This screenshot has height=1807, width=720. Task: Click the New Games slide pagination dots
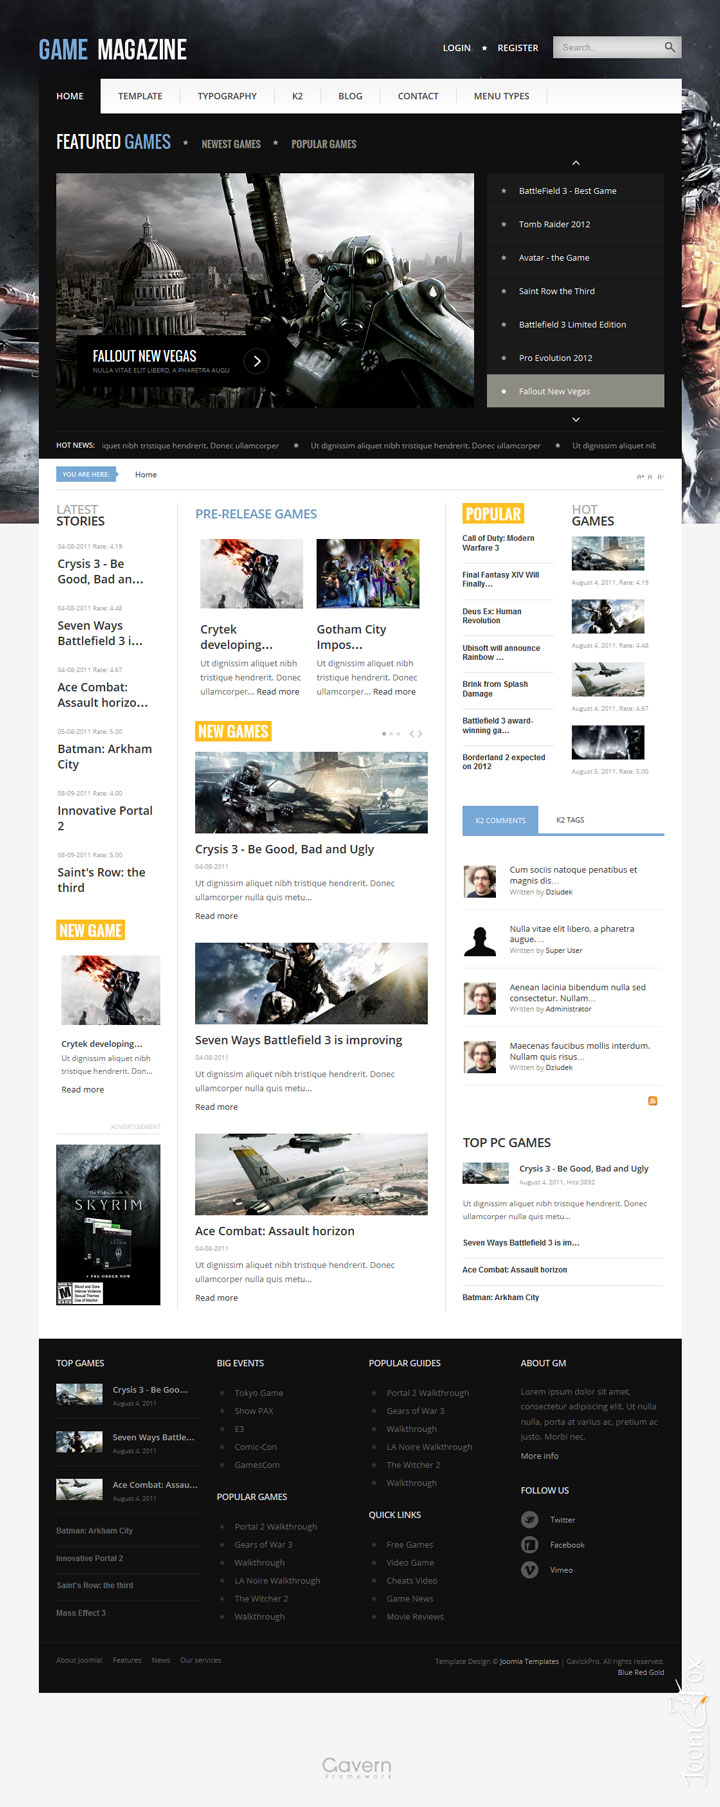coord(391,734)
